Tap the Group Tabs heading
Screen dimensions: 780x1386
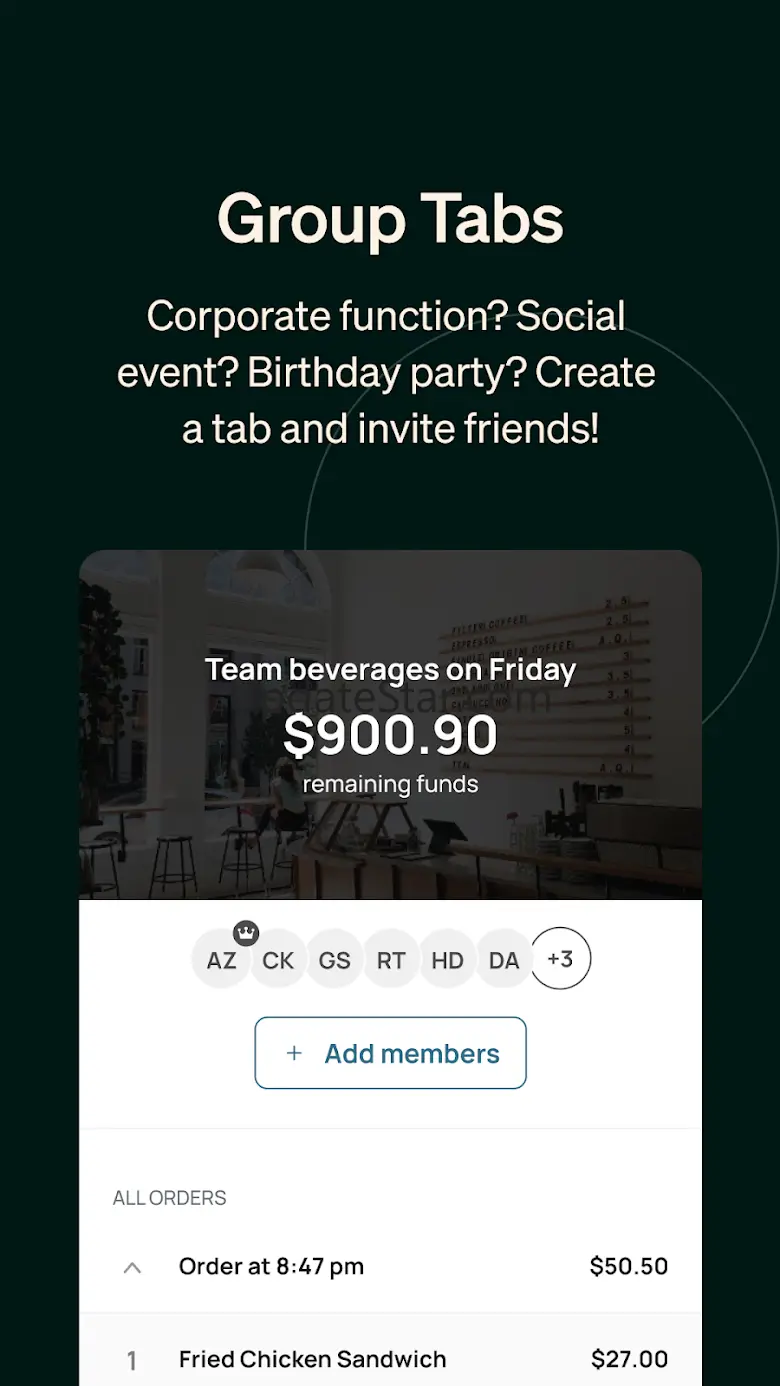tap(390, 219)
